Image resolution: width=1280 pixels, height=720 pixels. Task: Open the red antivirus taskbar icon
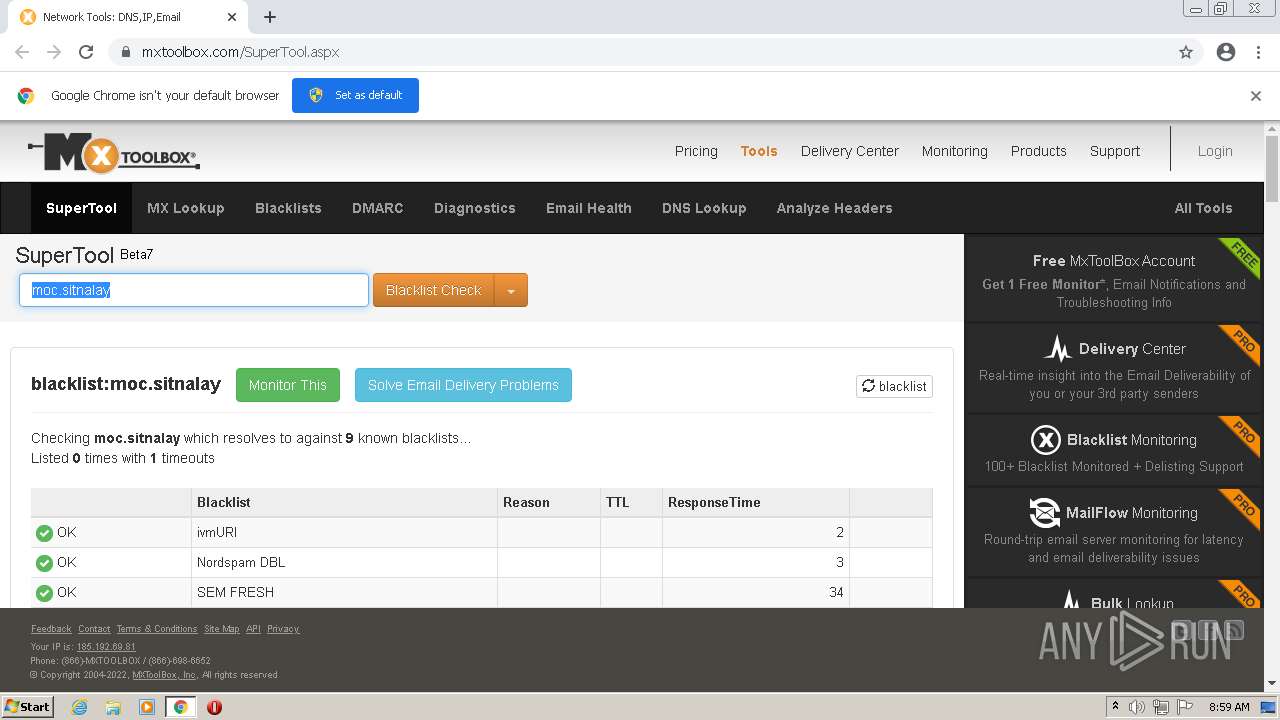[x=214, y=707]
